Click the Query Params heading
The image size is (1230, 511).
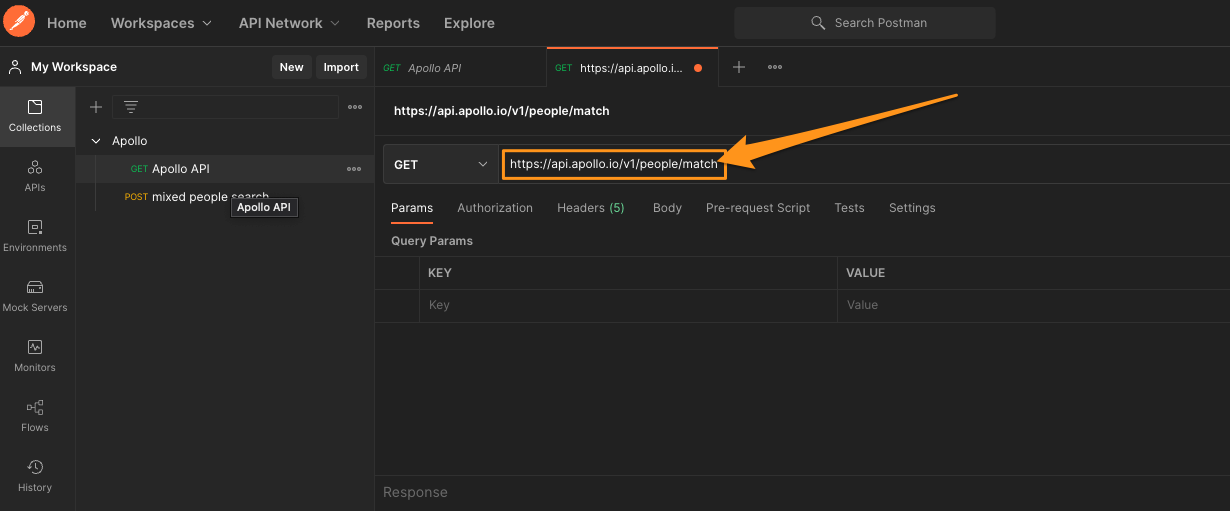(432, 241)
